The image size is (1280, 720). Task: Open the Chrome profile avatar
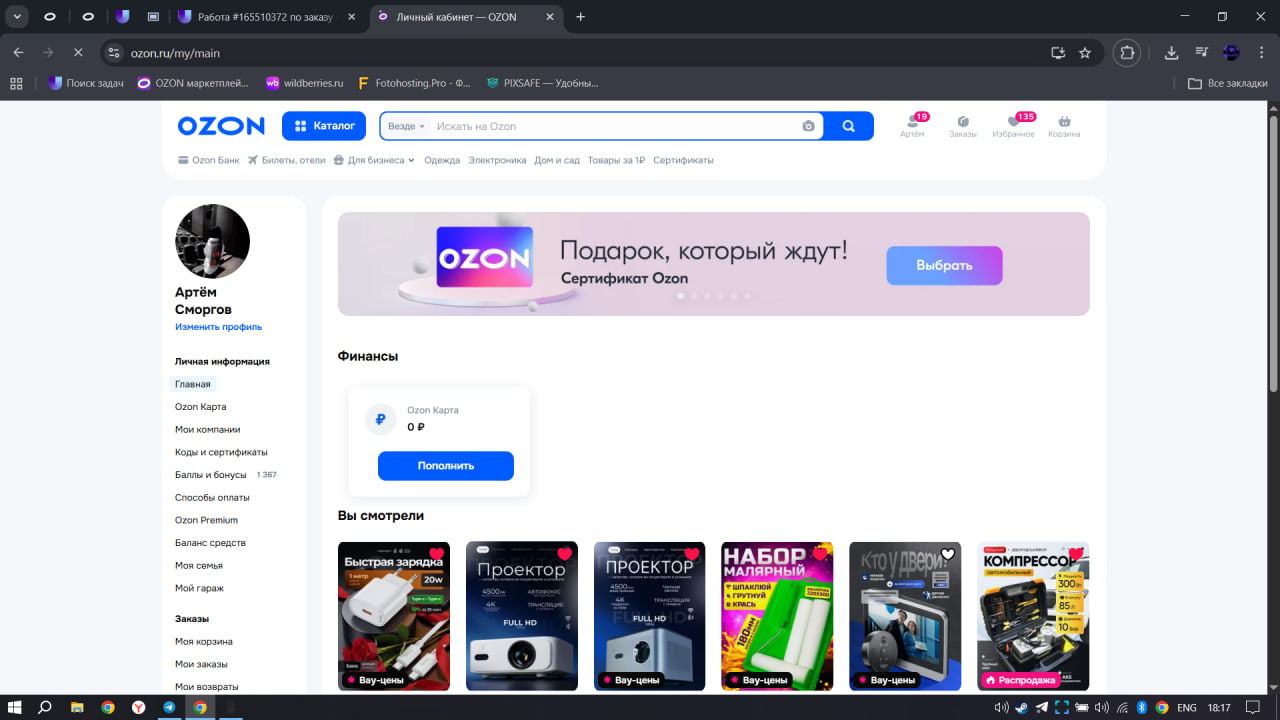pyautogui.click(x=1232, y=53)
